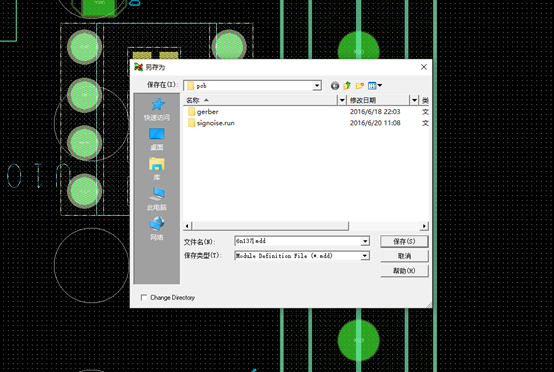Click the date '2016/6/20 11:08'
Viewport: 554px width, 372px height.
(x=375, y=123)
